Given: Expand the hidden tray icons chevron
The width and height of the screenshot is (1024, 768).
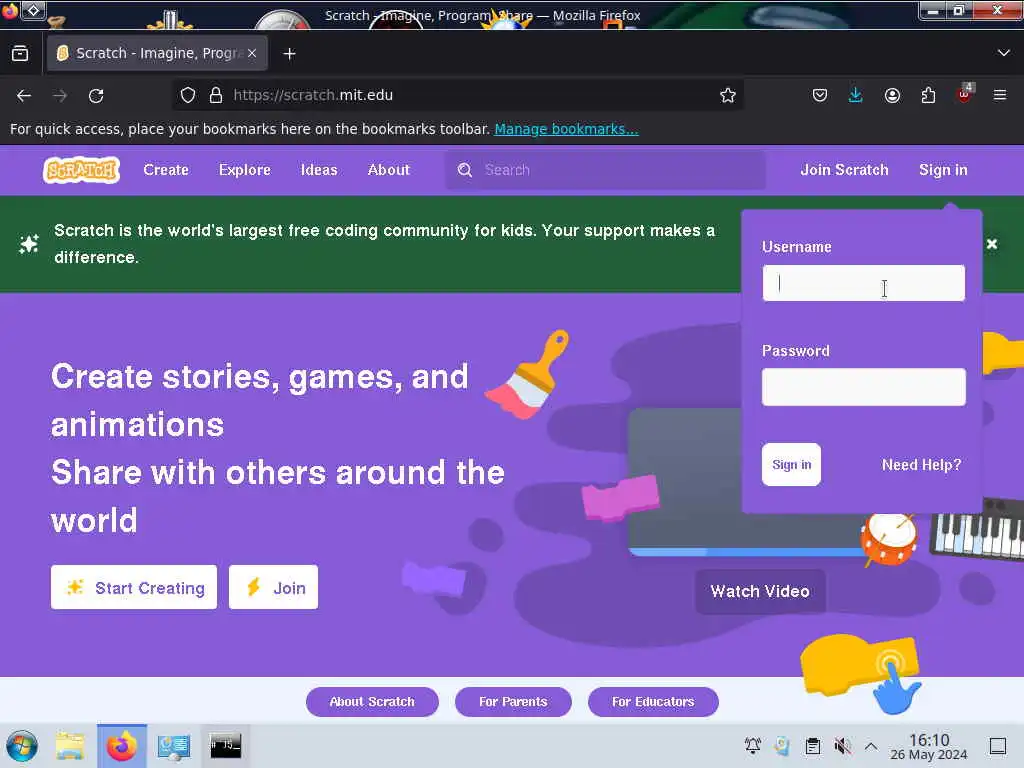Looking at the screenshot, I should pos(871,745).
